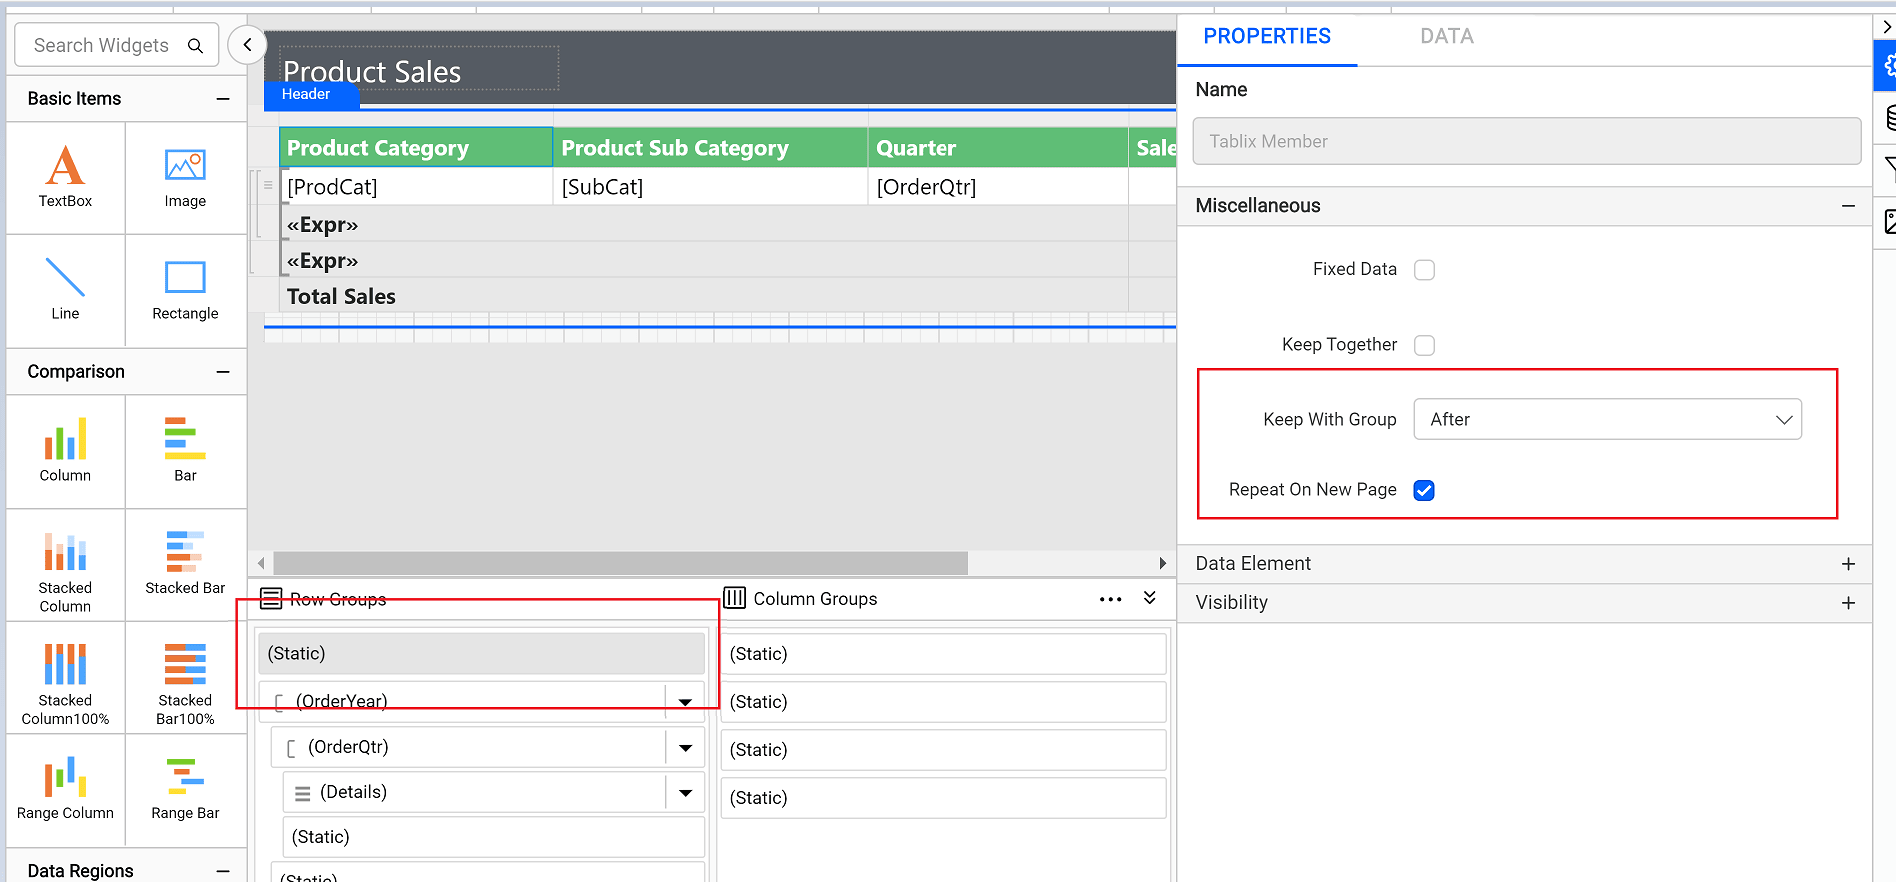Select the TextBox widget
Screen dimensions: 1896x882
pyautogui.click(x=65, y=177)
